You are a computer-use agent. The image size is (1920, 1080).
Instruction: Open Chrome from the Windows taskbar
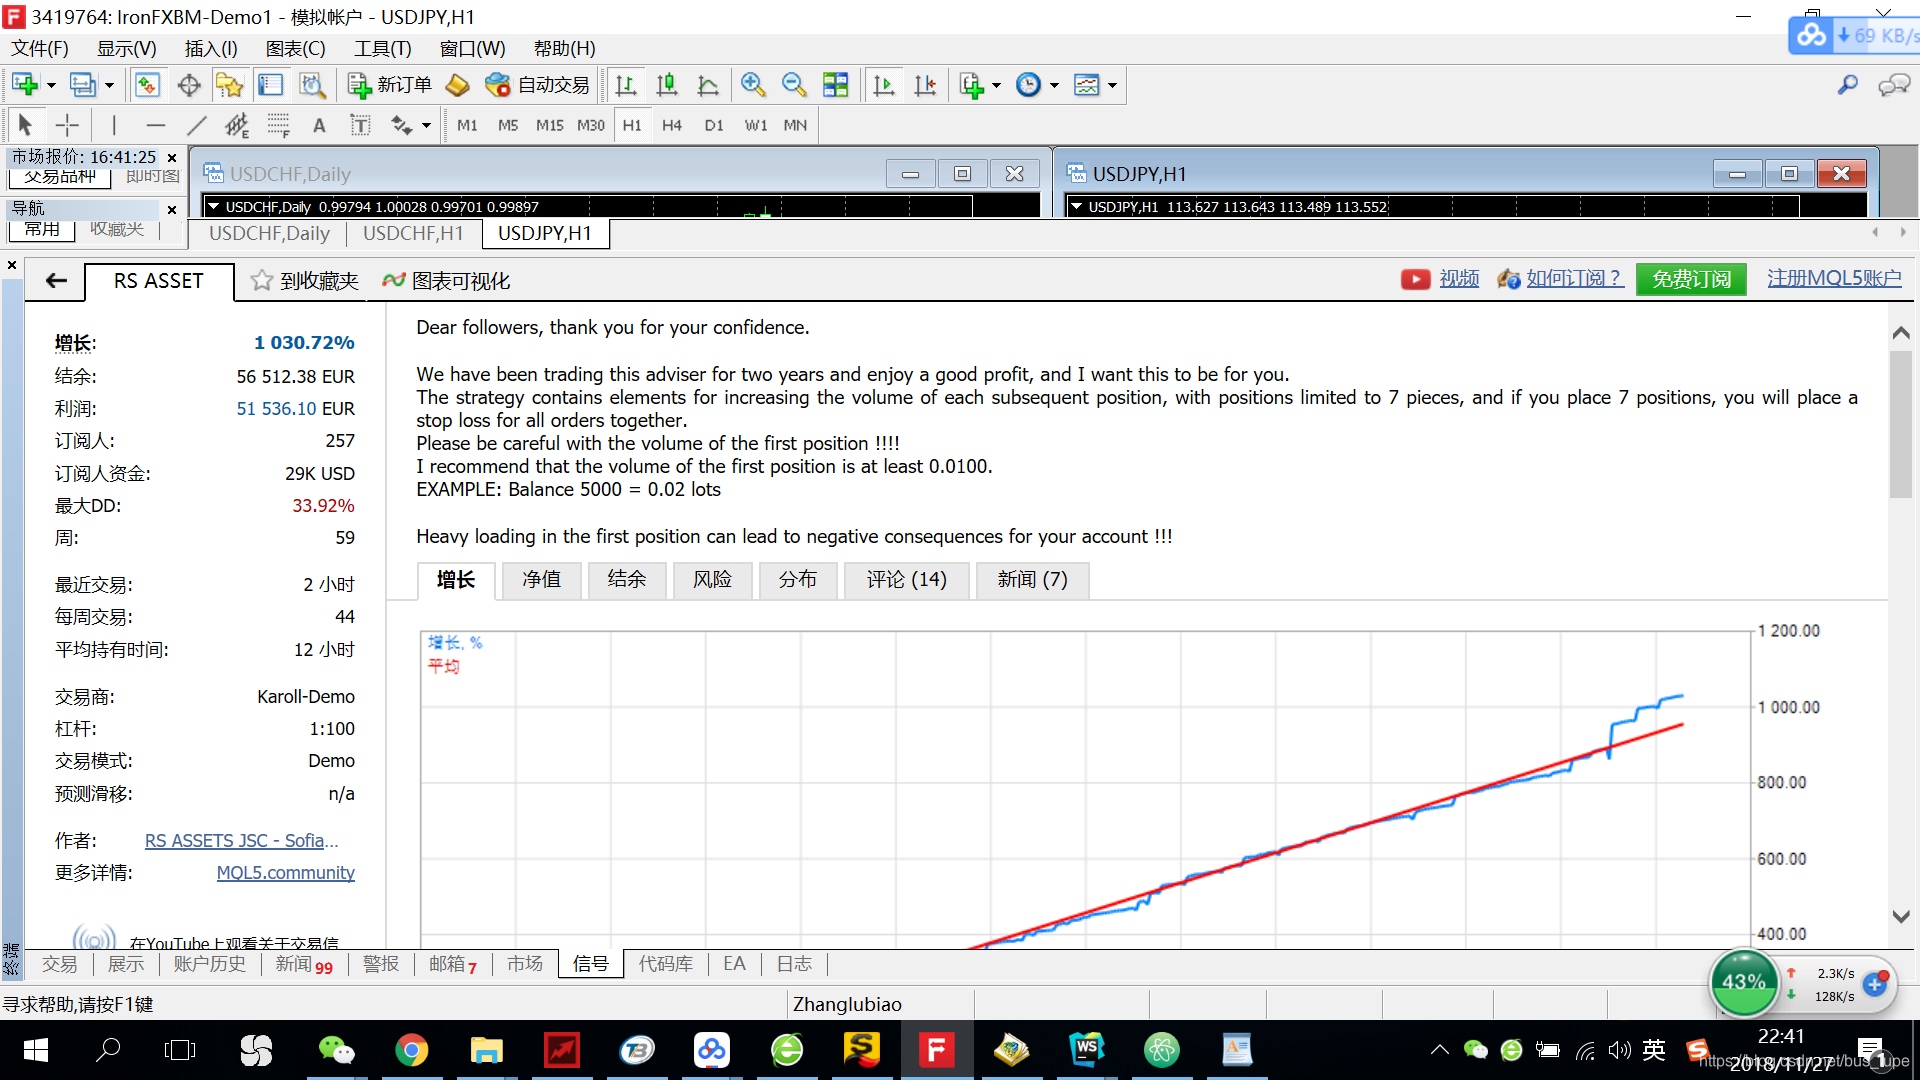pyautogui.click(x=411, y=1050)
